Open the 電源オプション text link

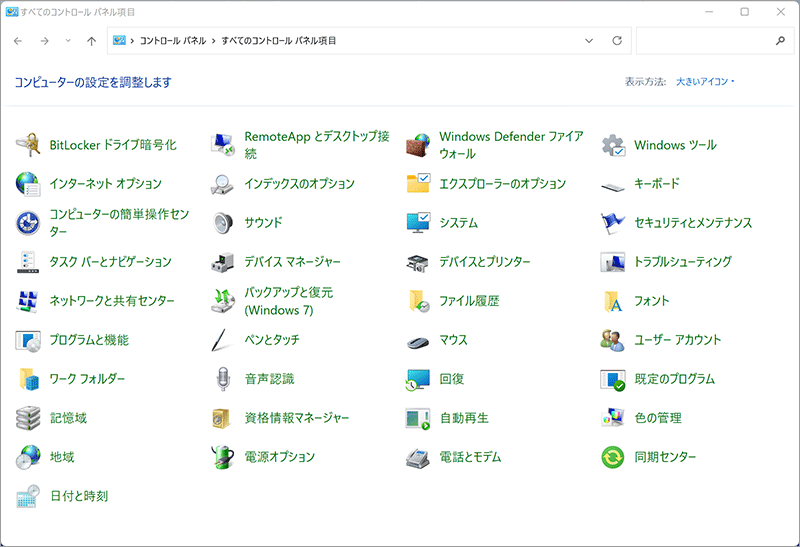pos(280,457)
